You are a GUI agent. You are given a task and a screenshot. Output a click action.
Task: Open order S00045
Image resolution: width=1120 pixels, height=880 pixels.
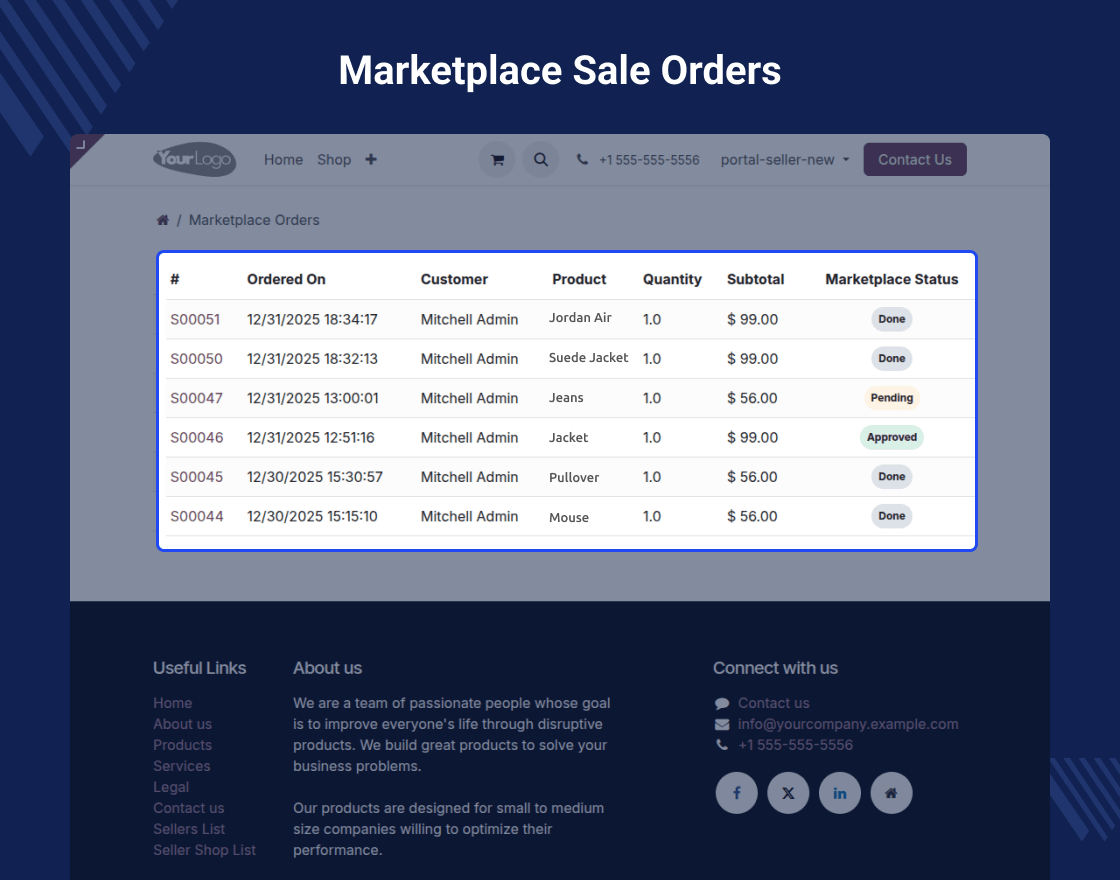click(196, 476)
